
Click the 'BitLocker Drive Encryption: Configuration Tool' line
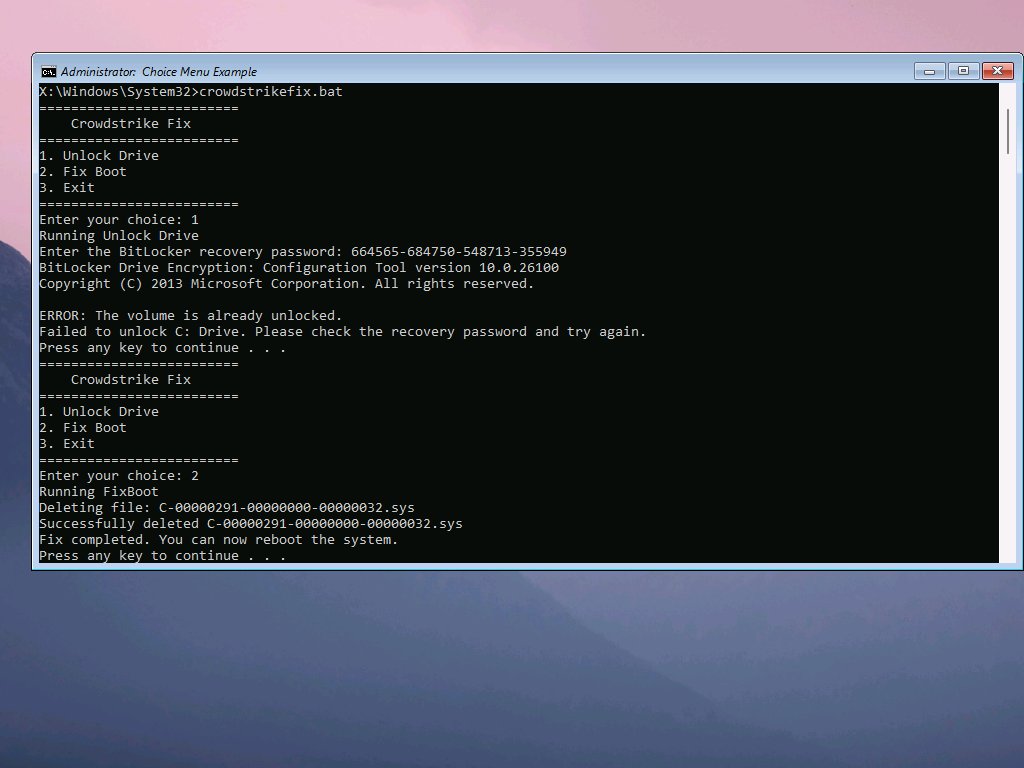(x=299, y=268)
